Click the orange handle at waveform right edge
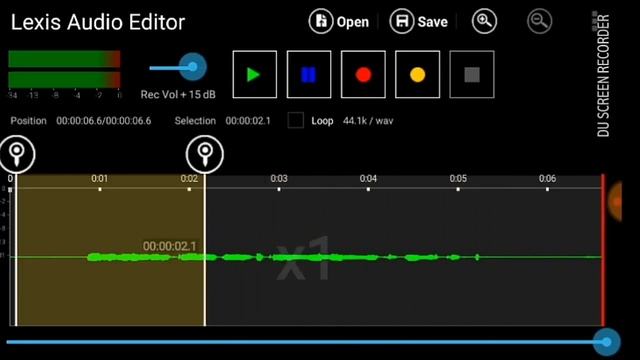Screen dimensions: 640x360 pos(615,201)
